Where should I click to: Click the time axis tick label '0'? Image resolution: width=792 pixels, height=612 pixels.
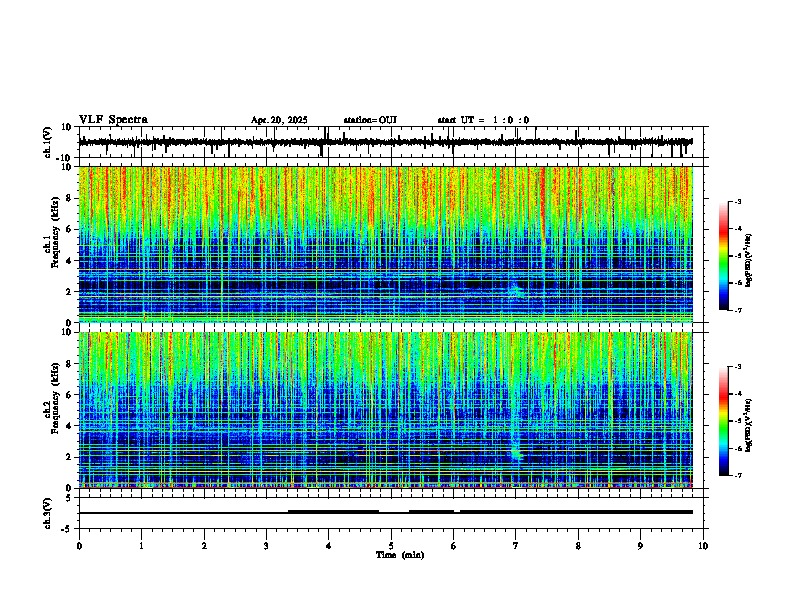click(x=79, y=546)
